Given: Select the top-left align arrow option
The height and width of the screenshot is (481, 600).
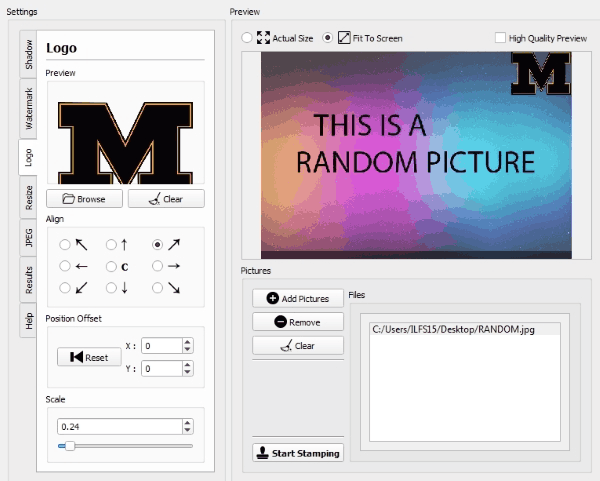Looking at the screenshot, I should (x=65, y=245).
